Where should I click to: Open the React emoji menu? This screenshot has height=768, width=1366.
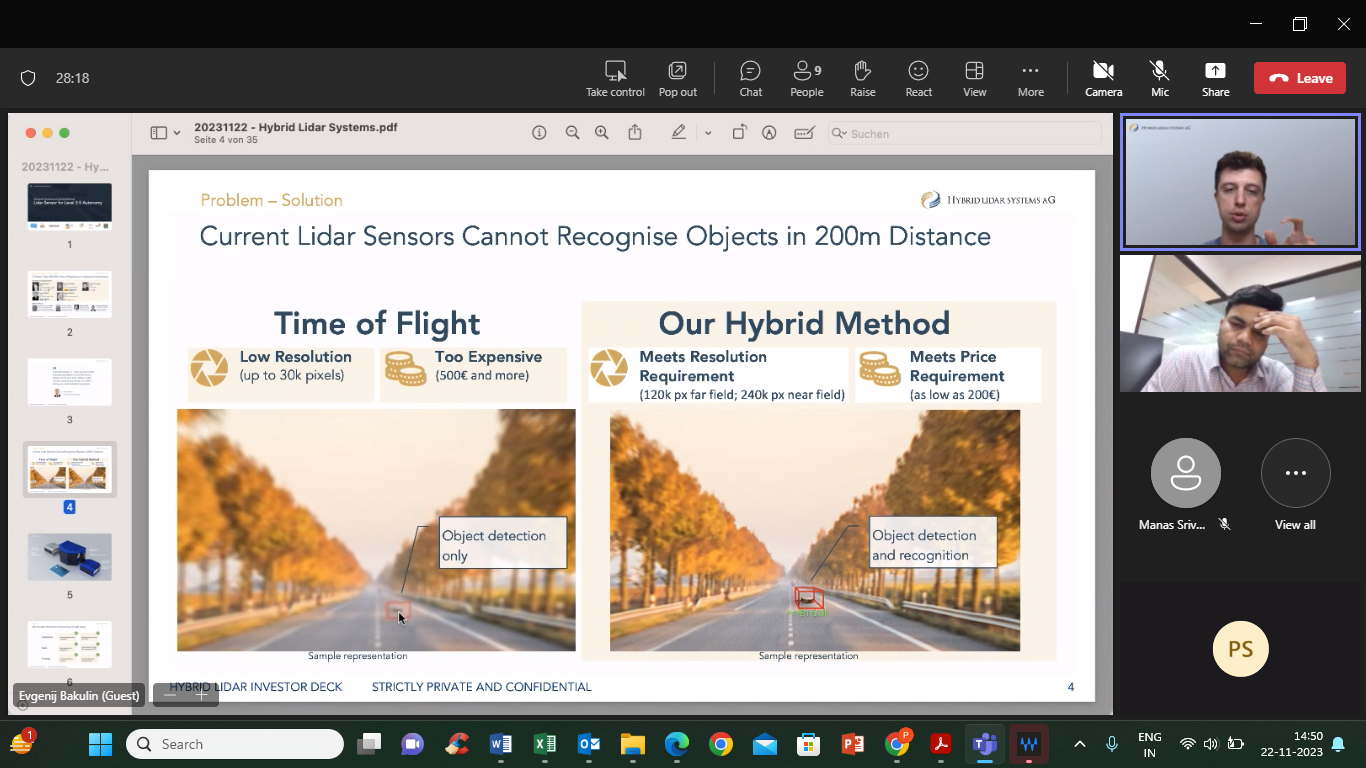point(918,78)
